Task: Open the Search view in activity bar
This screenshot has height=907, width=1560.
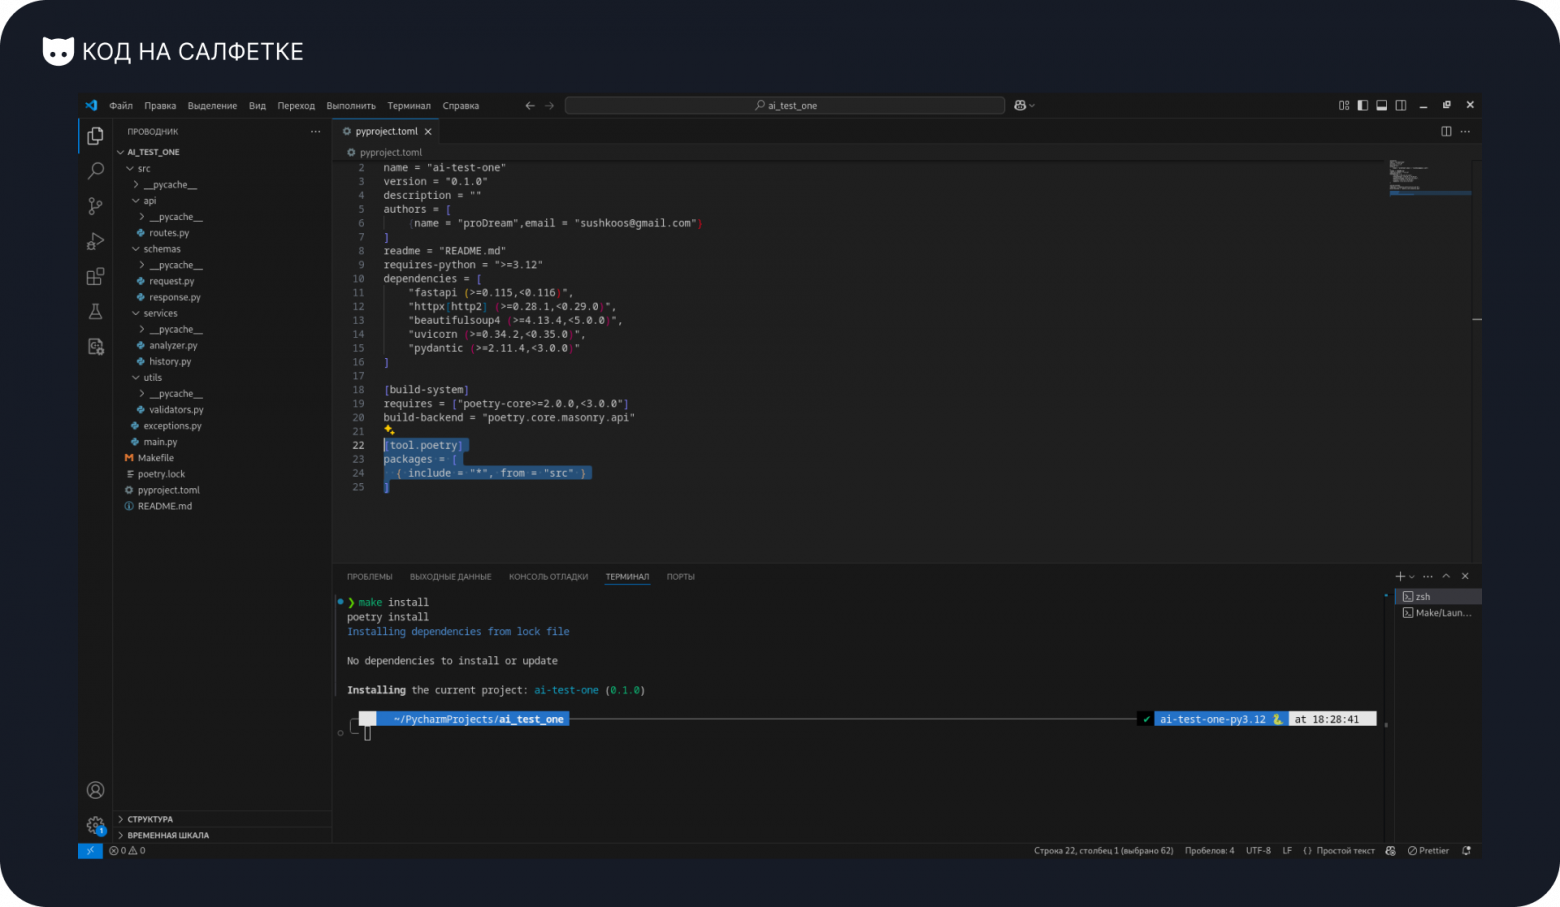Action: (x=95, y=171)
